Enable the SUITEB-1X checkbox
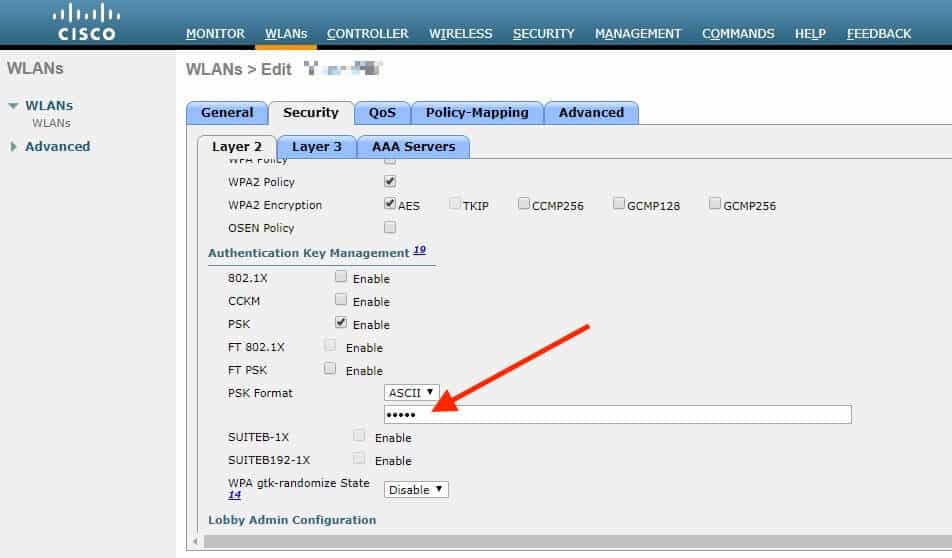The width and height of the screenshot is (952, 558). point(359,435)
